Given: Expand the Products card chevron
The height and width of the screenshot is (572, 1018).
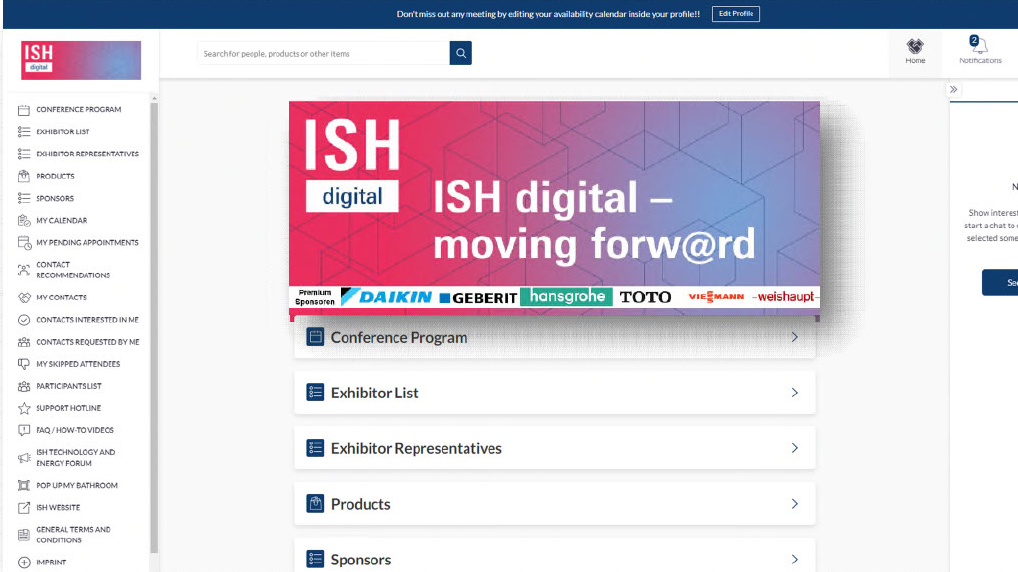Looking at the screenshot, I should tap(795, 504).
